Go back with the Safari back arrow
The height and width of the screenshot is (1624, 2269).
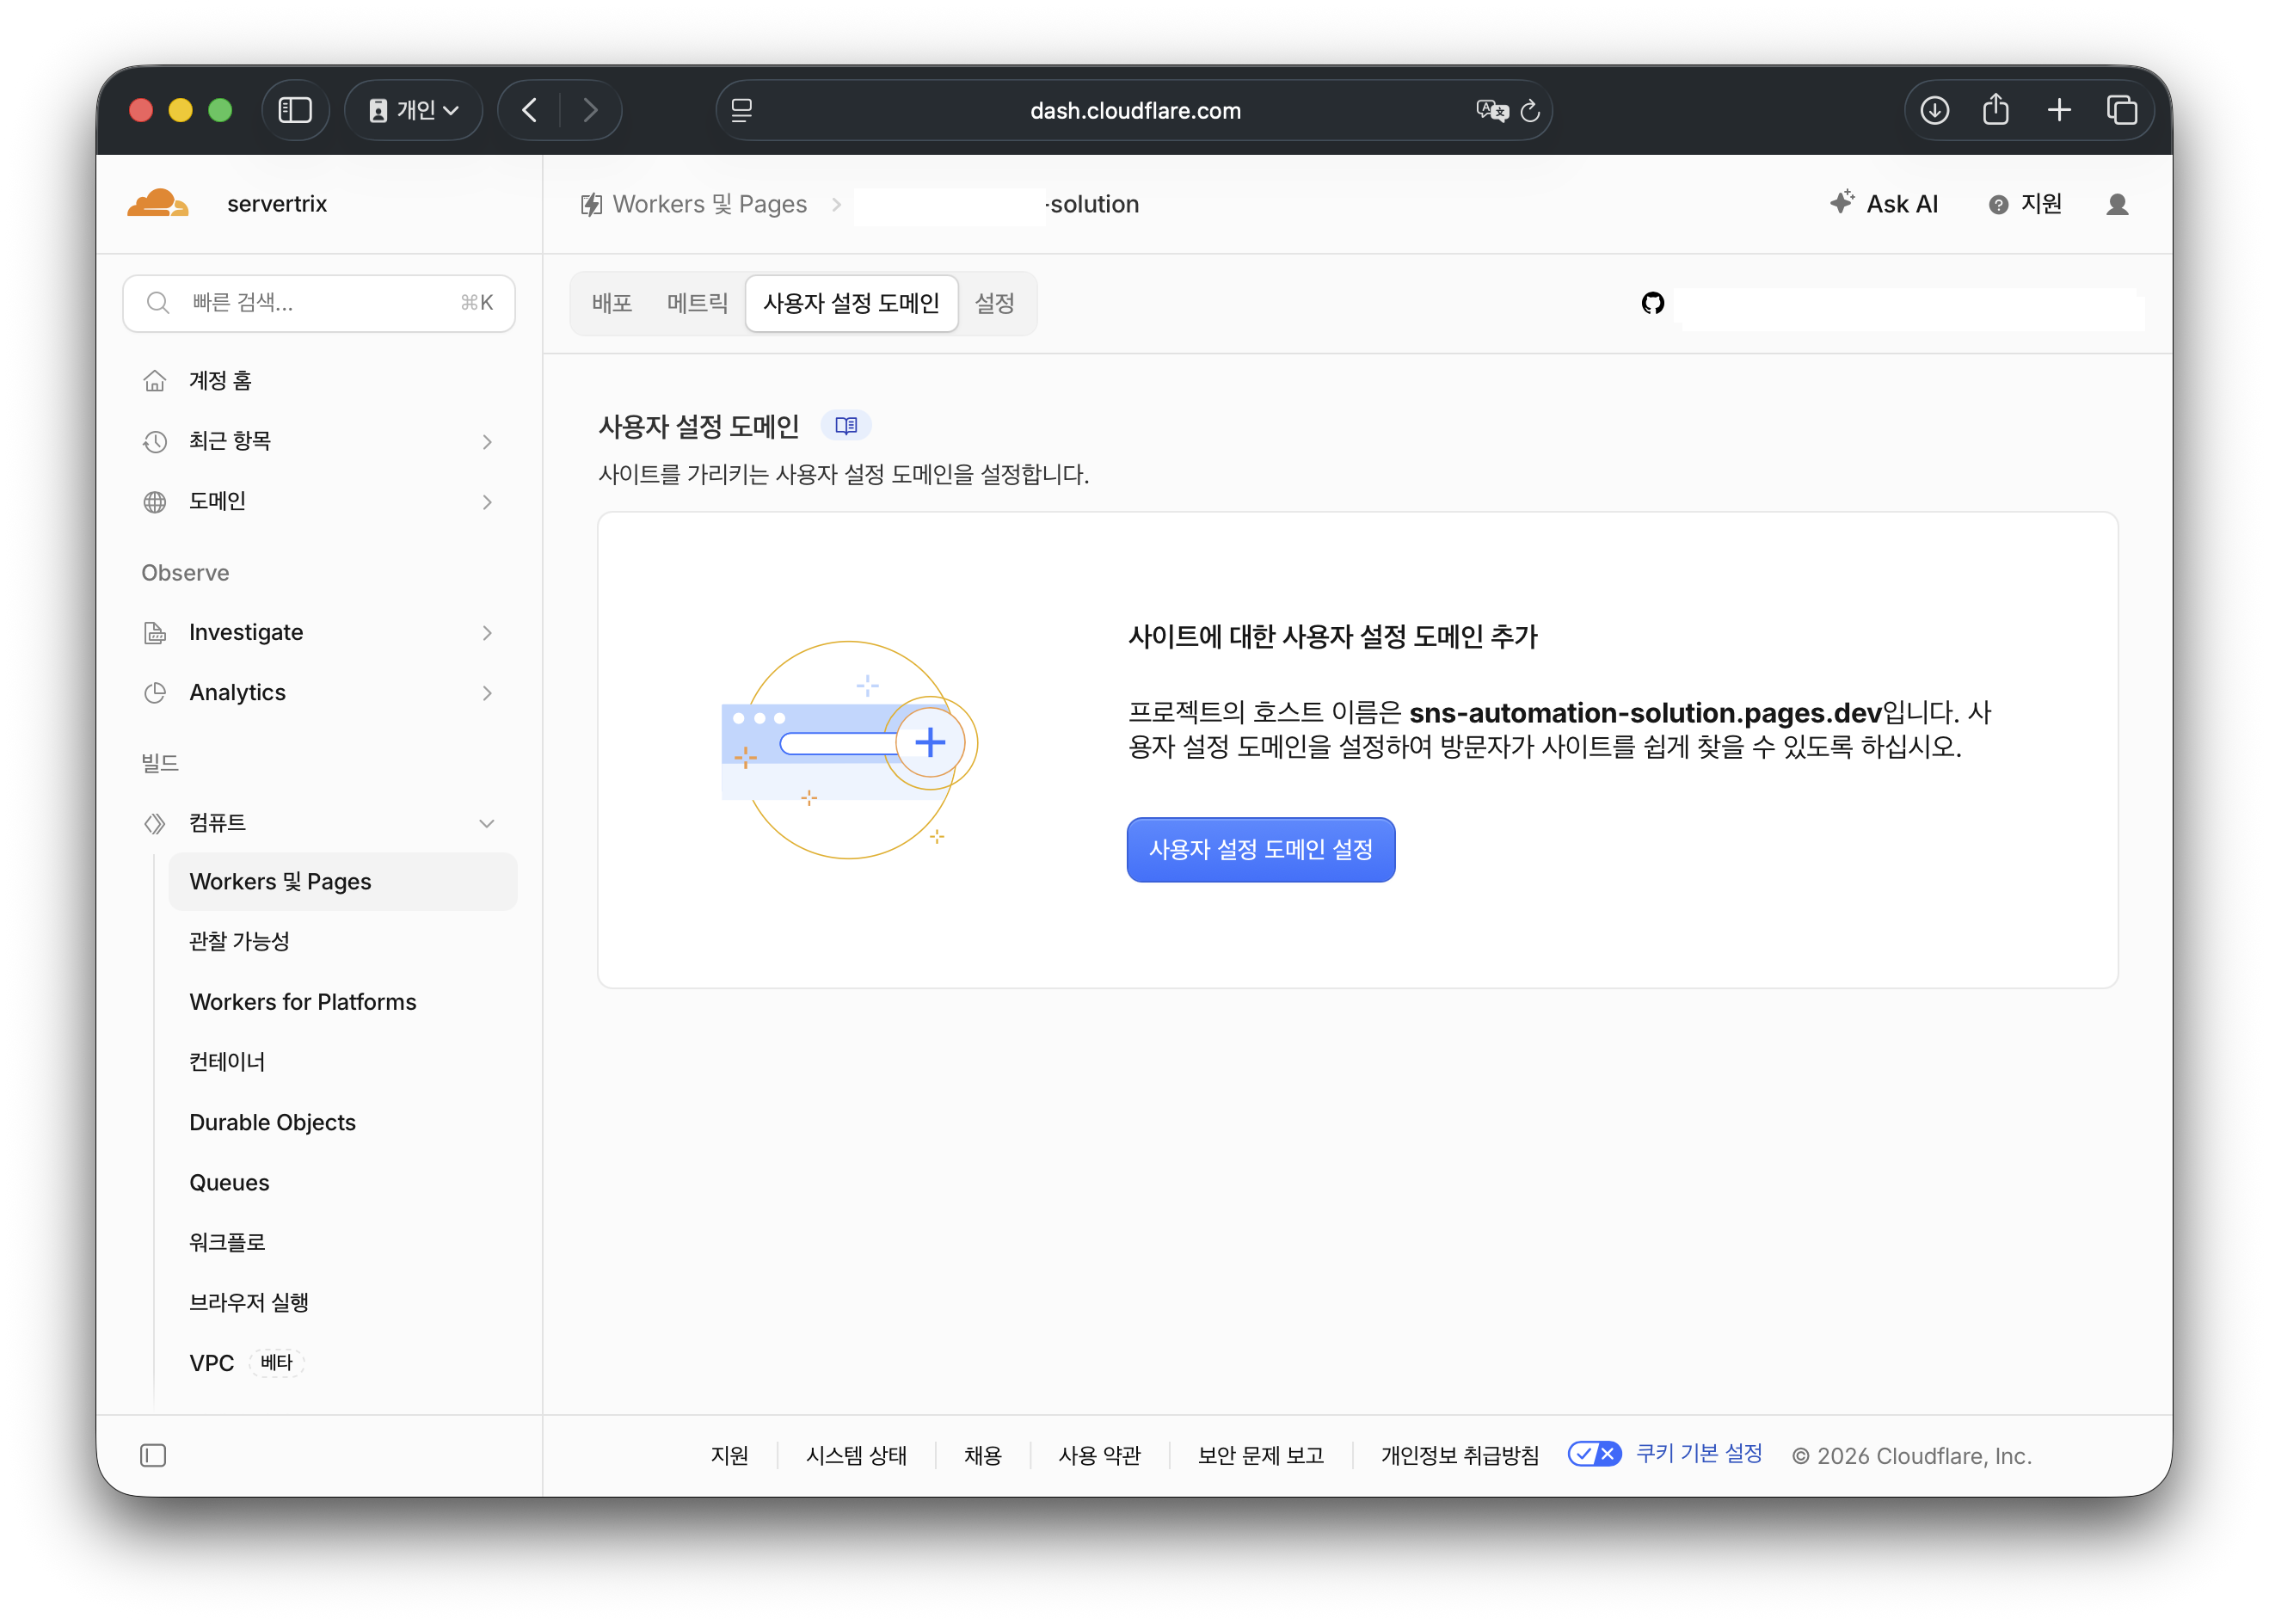(x=530, y=110)
